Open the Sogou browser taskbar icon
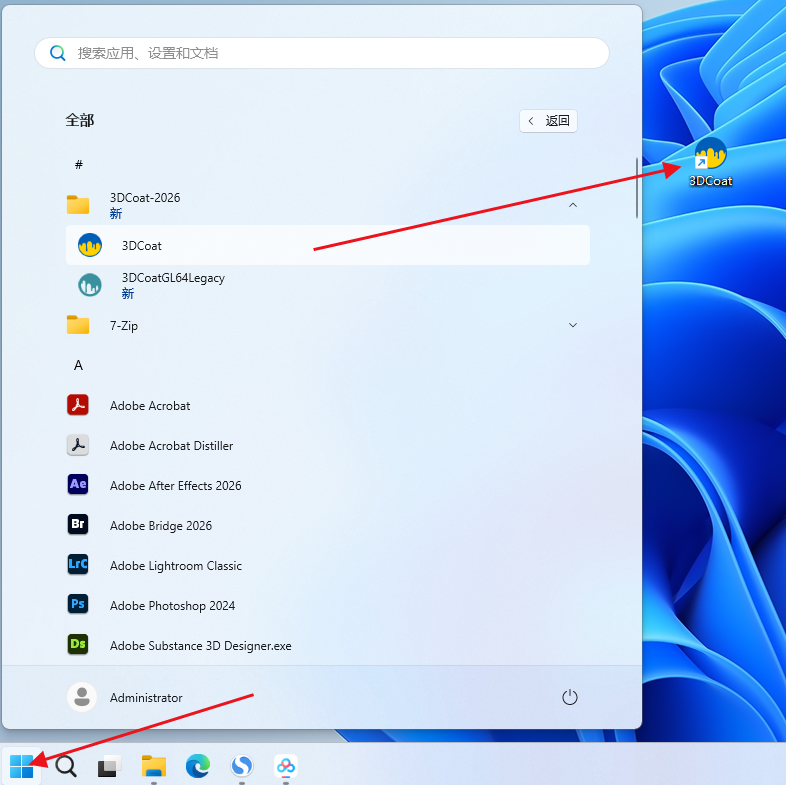Image resolution: width=786 pixels, height=785 pixels. click(242, 766)
